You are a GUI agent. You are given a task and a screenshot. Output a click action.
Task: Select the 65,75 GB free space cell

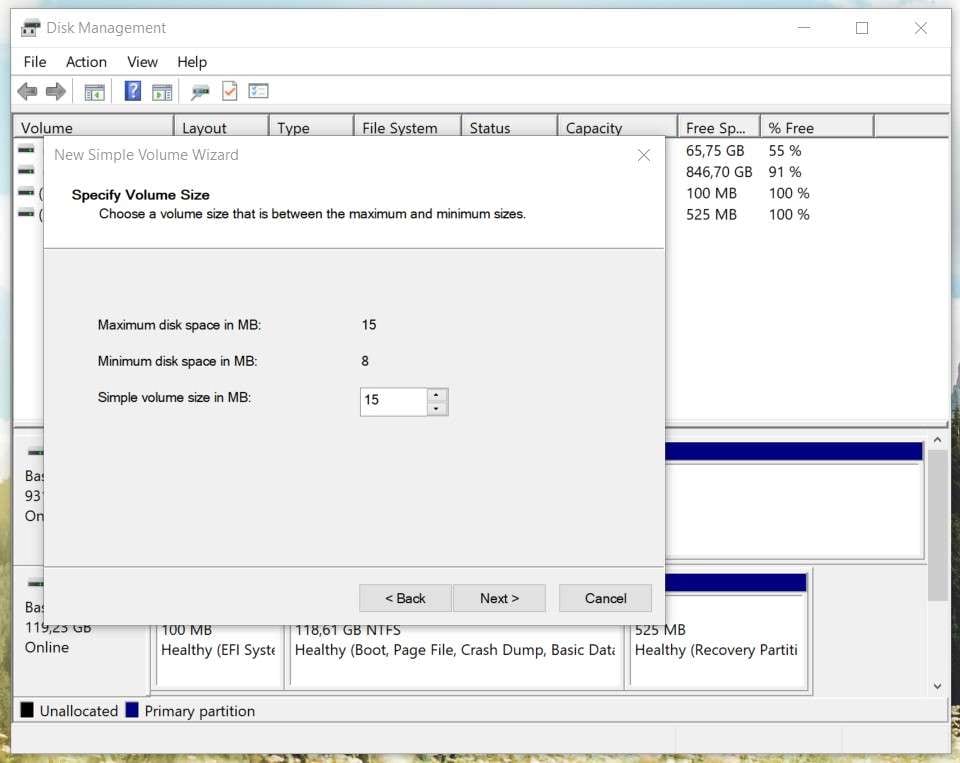(715, 151)
